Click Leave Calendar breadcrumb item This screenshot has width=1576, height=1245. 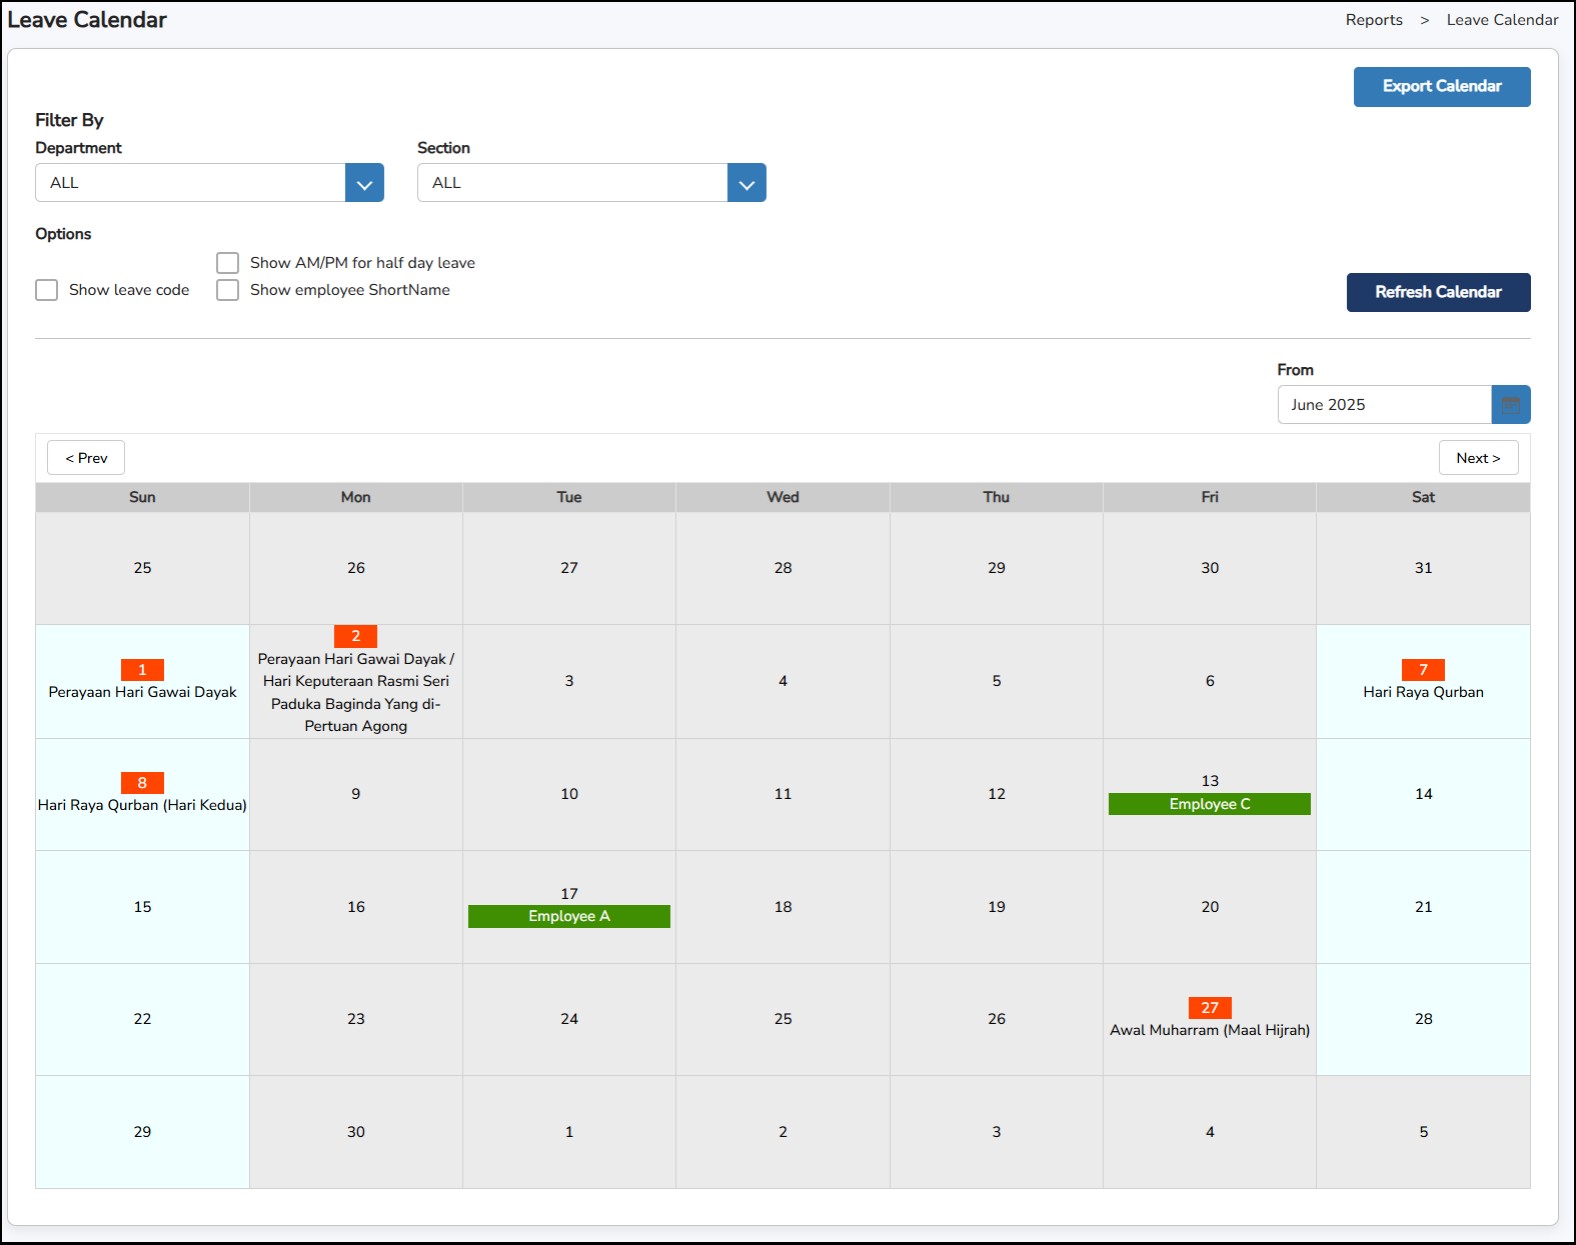pyautogui.click(x=1501, y=20)
